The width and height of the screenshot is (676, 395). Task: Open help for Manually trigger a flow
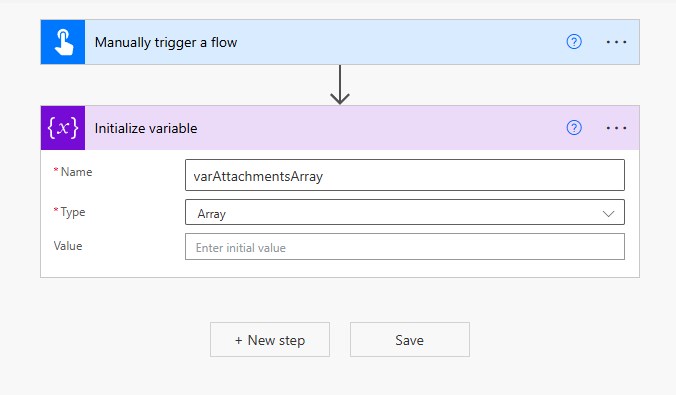(x=574, y=42)
